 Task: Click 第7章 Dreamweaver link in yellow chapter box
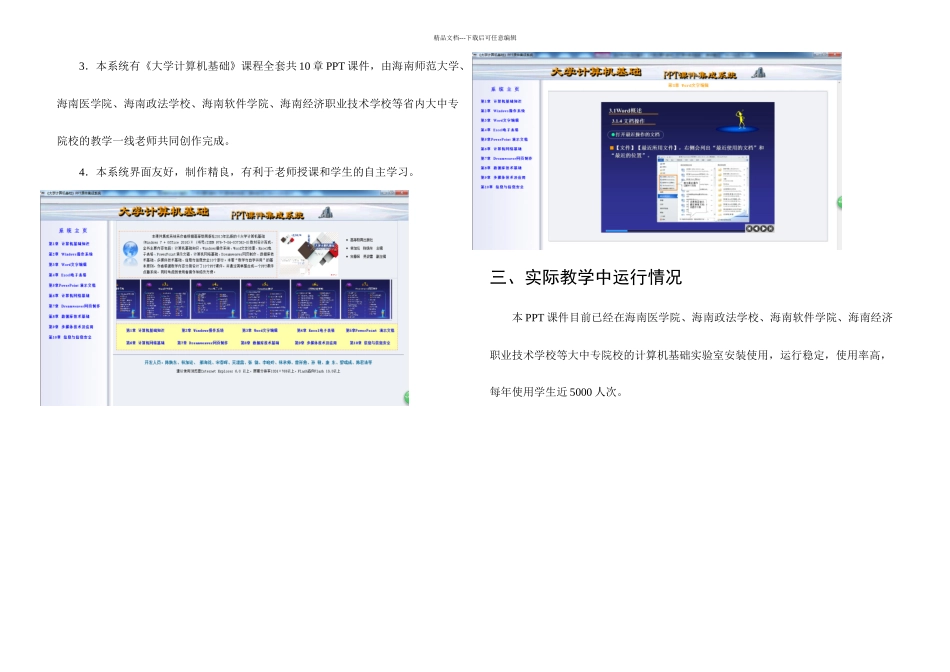(x=202, y=343)
